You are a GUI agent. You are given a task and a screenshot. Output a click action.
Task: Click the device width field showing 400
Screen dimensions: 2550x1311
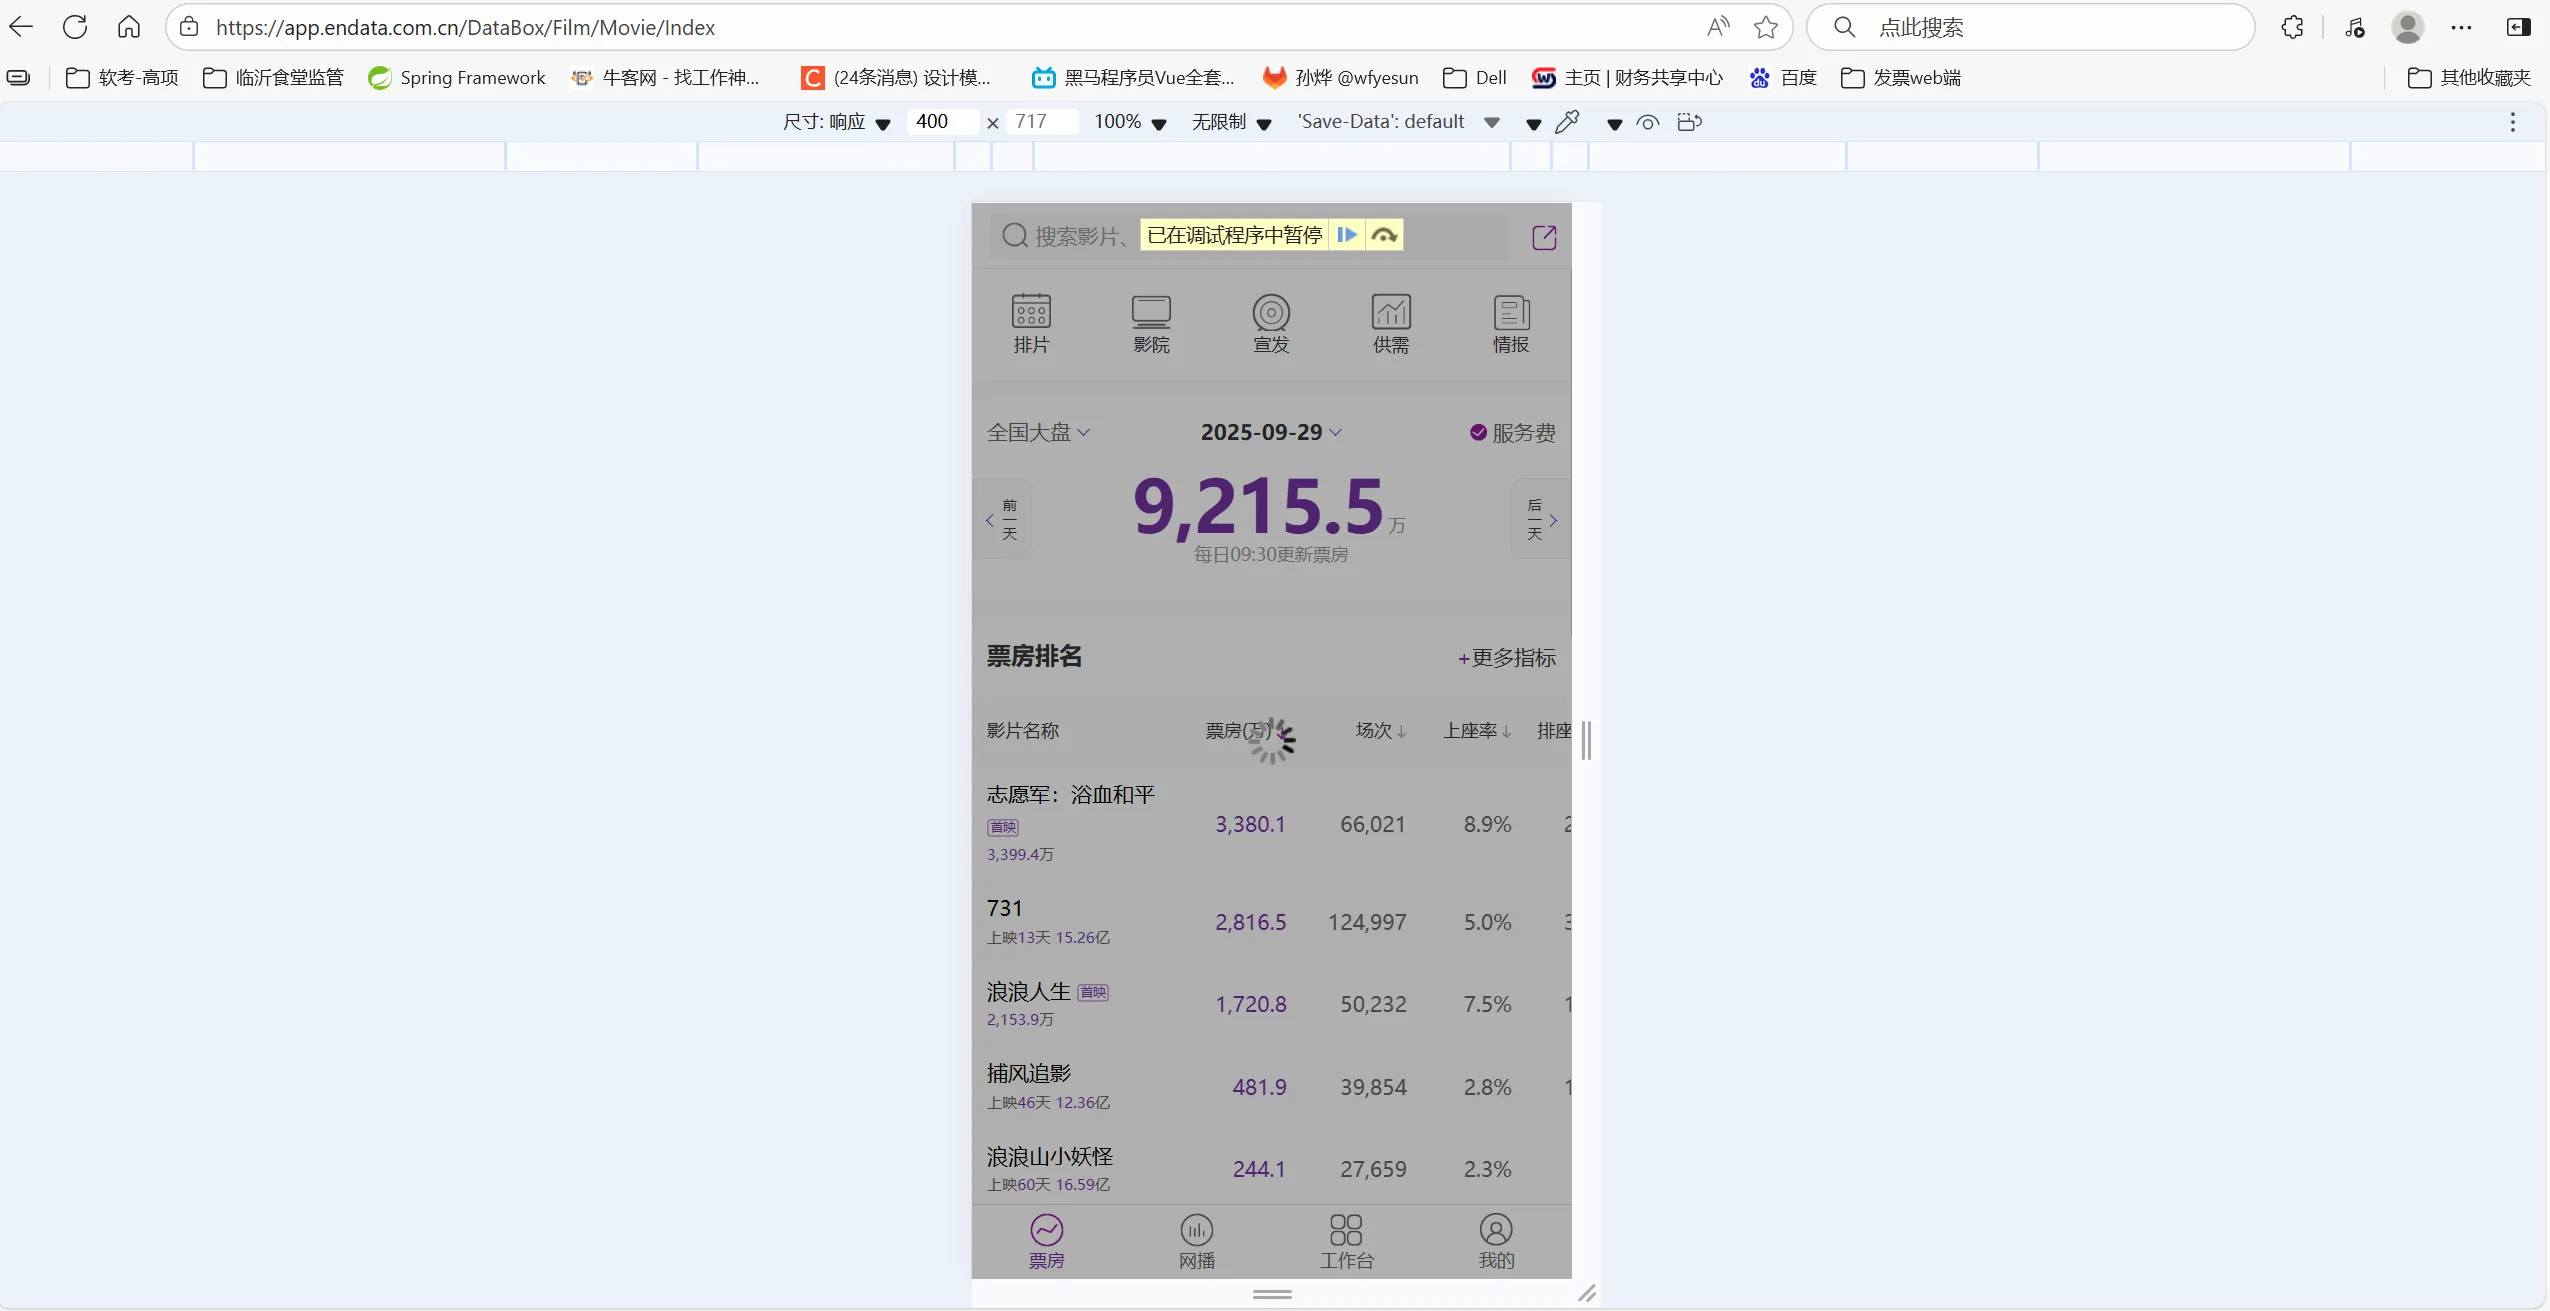click(940, 122)
